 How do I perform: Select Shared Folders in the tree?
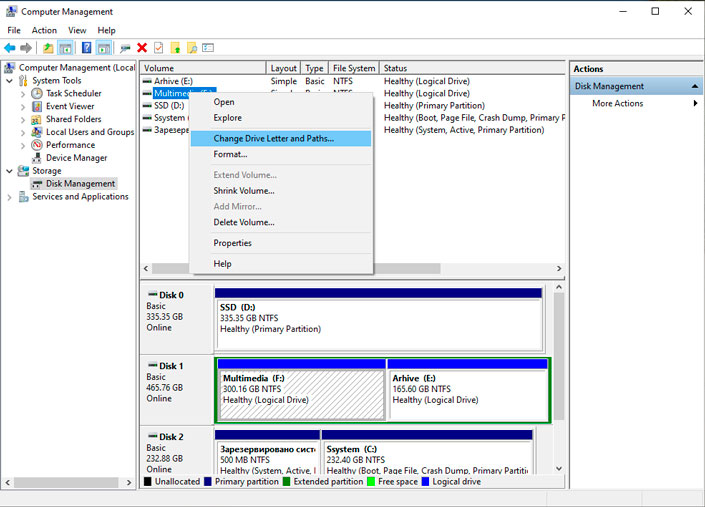pos(74,119)
